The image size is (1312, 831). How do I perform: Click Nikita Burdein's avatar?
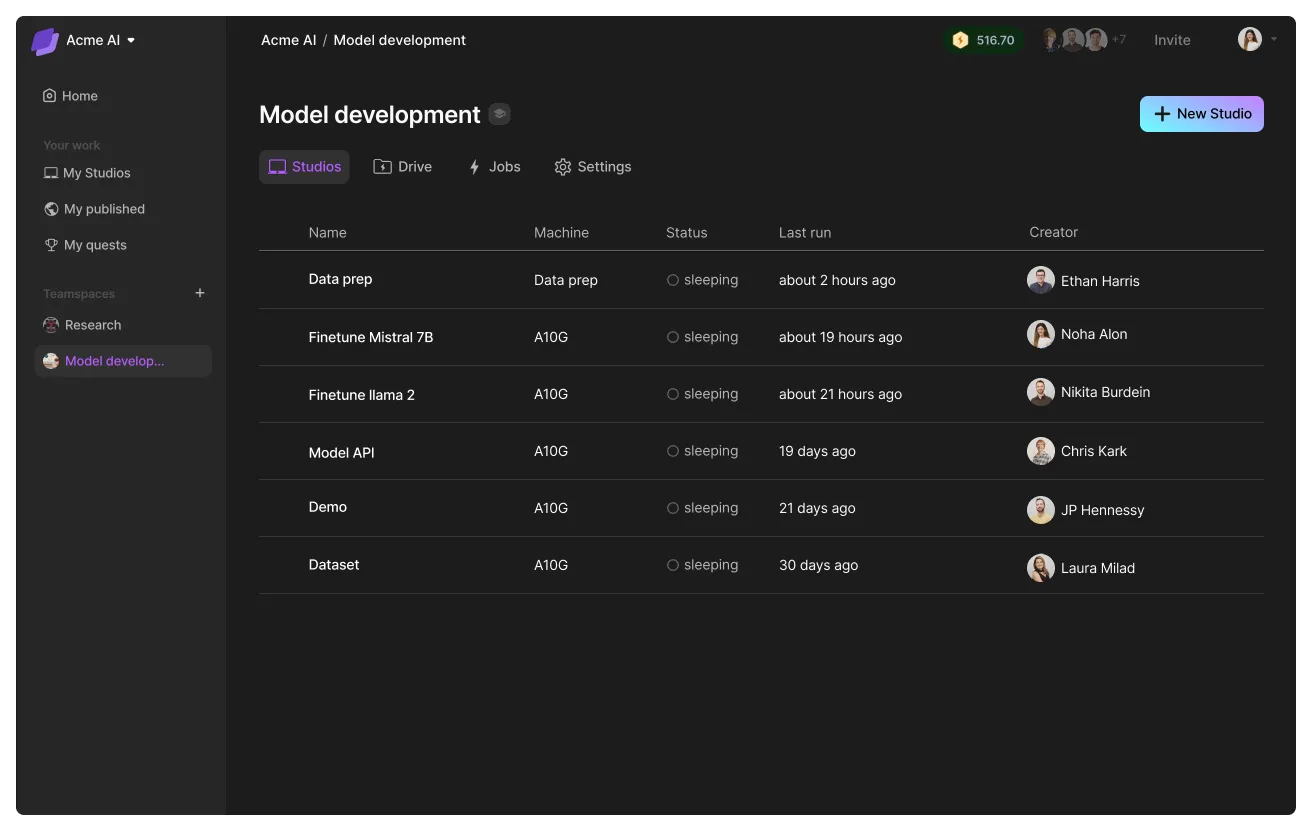1041,392
